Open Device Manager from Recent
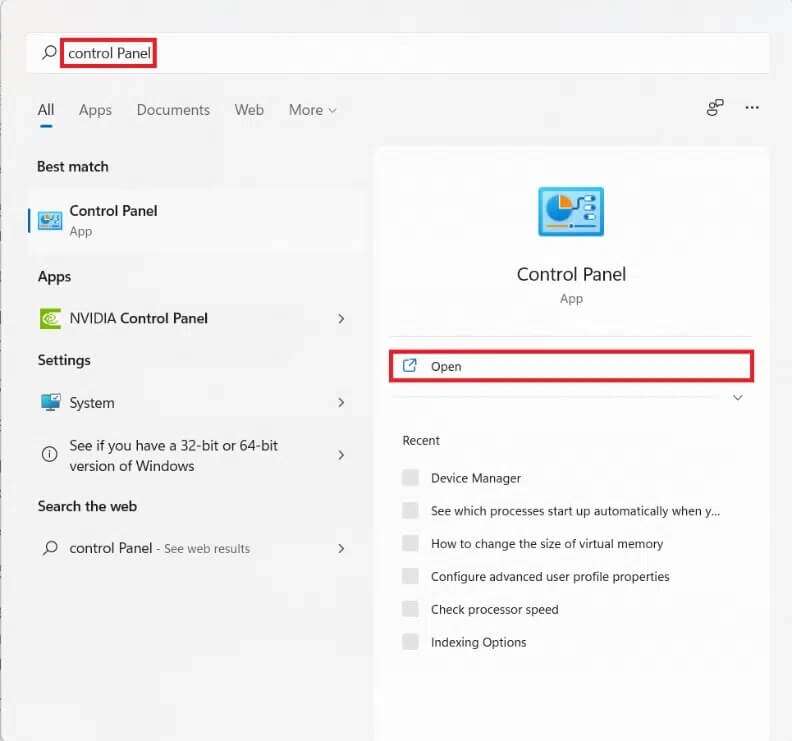This screenshot has width=792, height=741. pyautogui.click(x=476, y=478)
